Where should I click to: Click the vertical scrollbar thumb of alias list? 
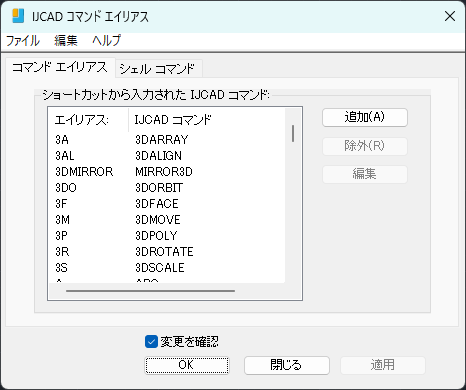(293, 133)
